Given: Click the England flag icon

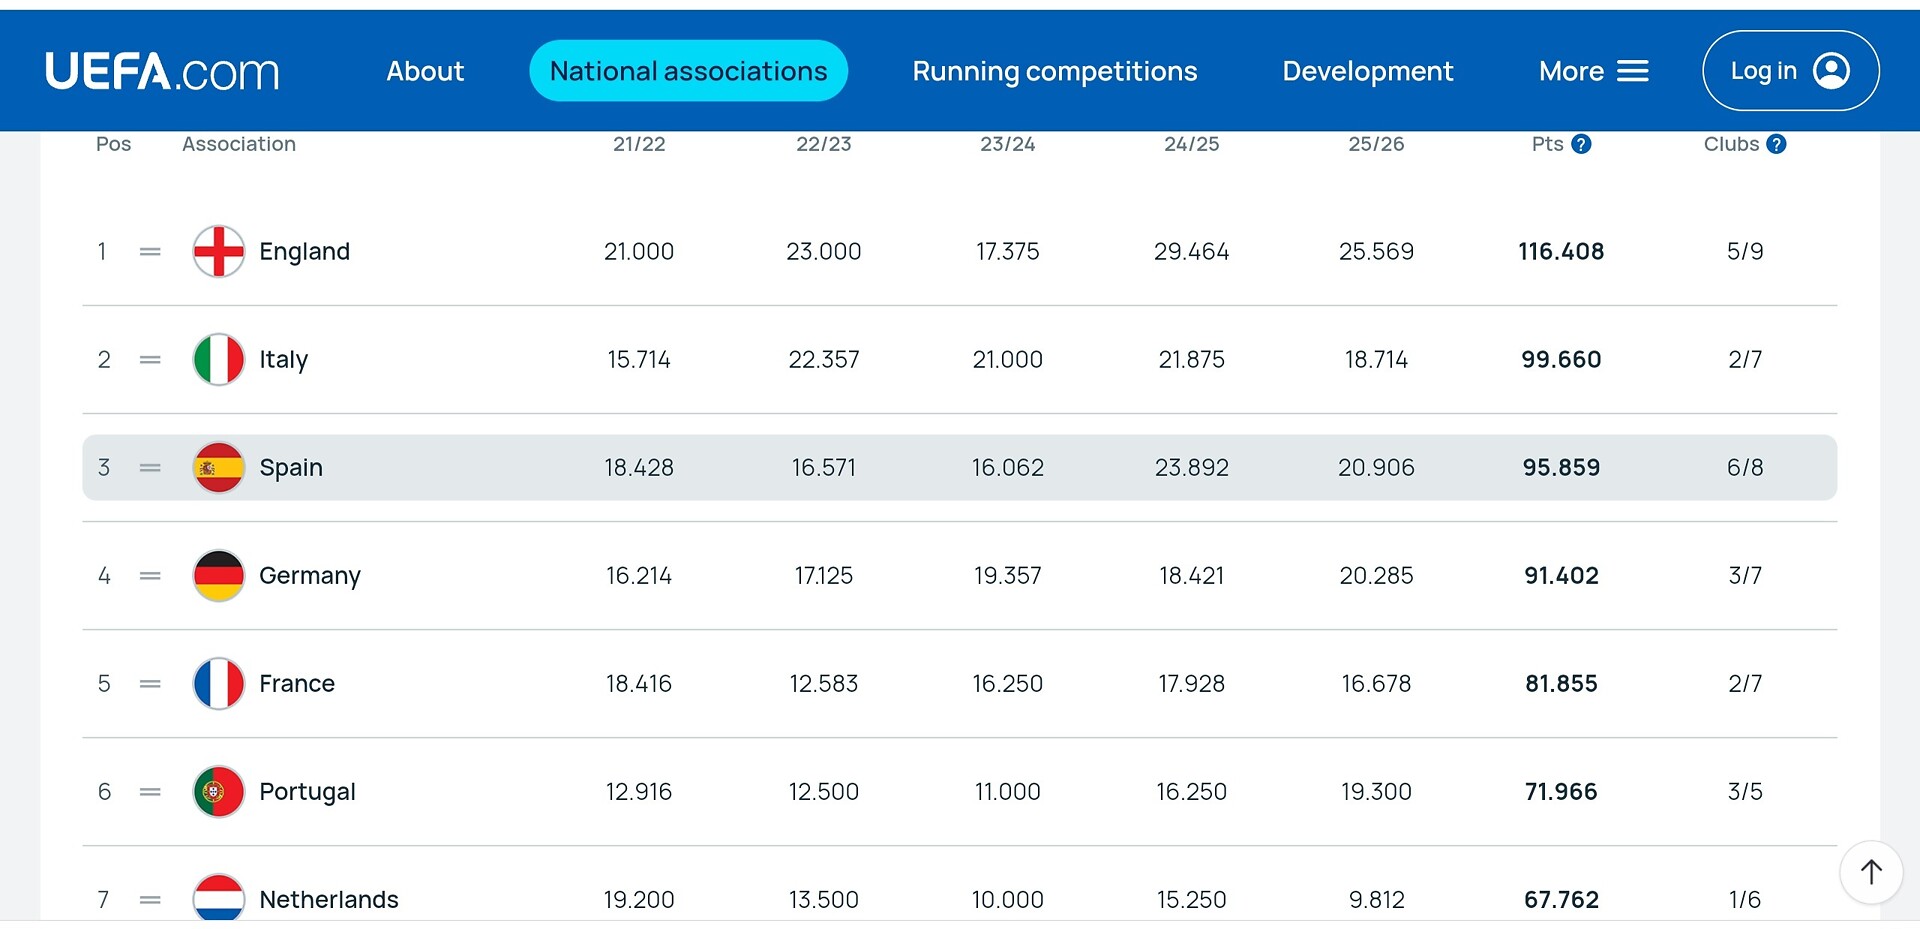Looking at the screenshot, I should point(218,251).
